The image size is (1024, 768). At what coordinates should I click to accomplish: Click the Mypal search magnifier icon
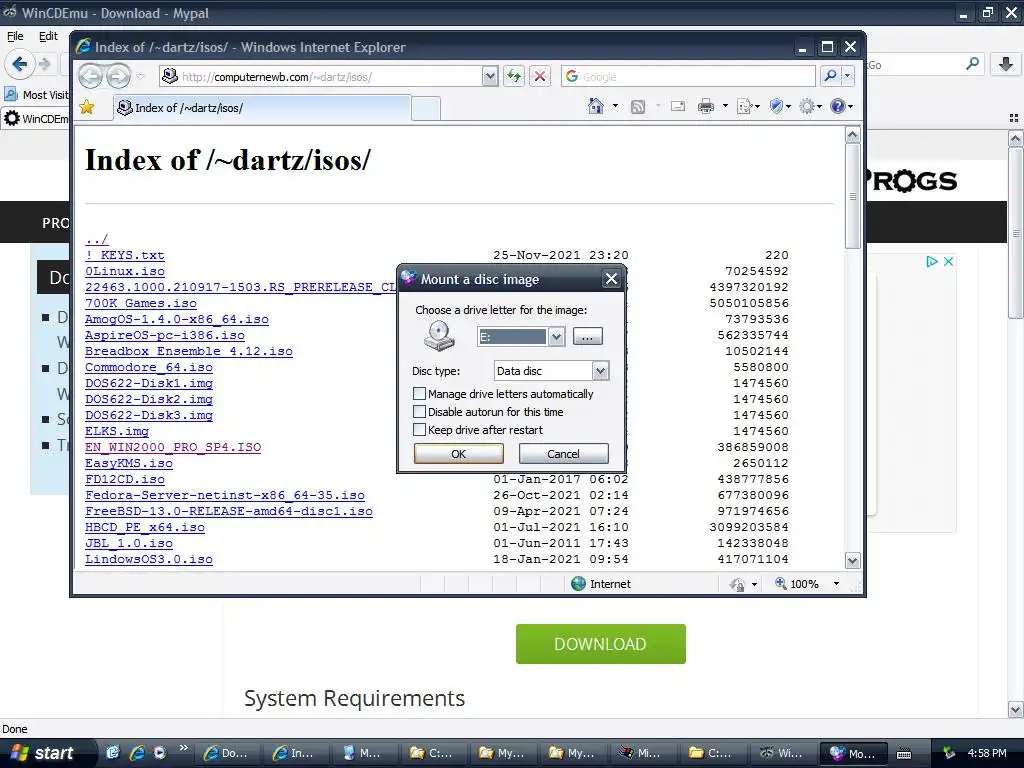tap(972, 64)
